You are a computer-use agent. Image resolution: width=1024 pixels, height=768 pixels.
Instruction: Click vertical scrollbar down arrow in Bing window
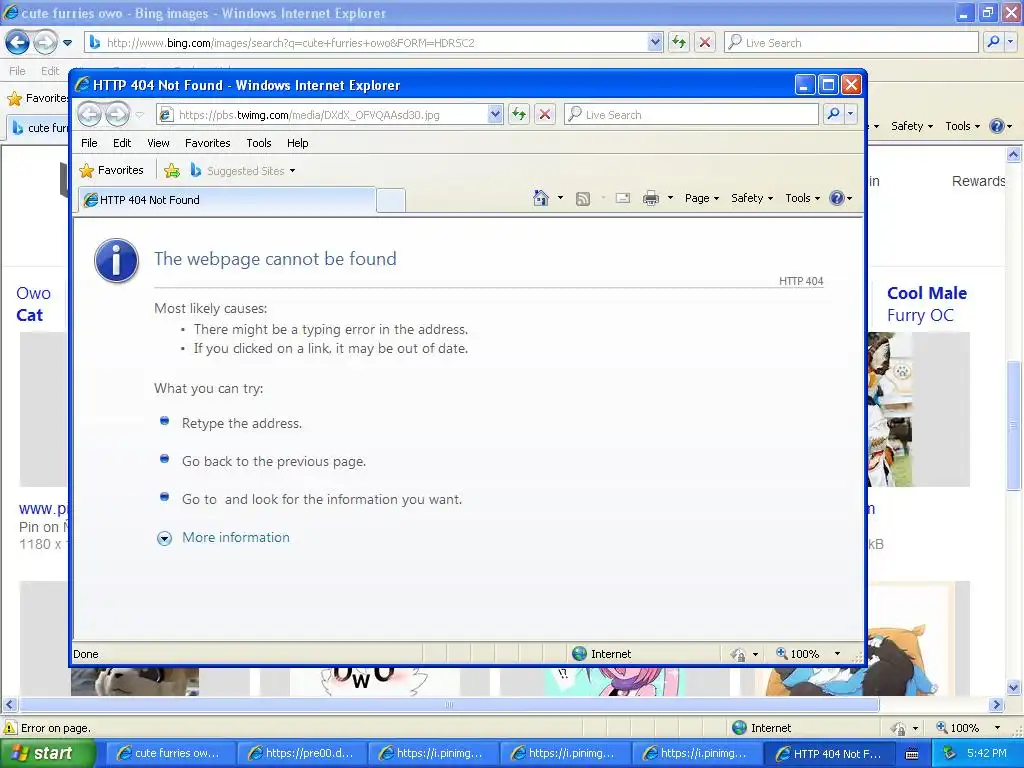1014,688
